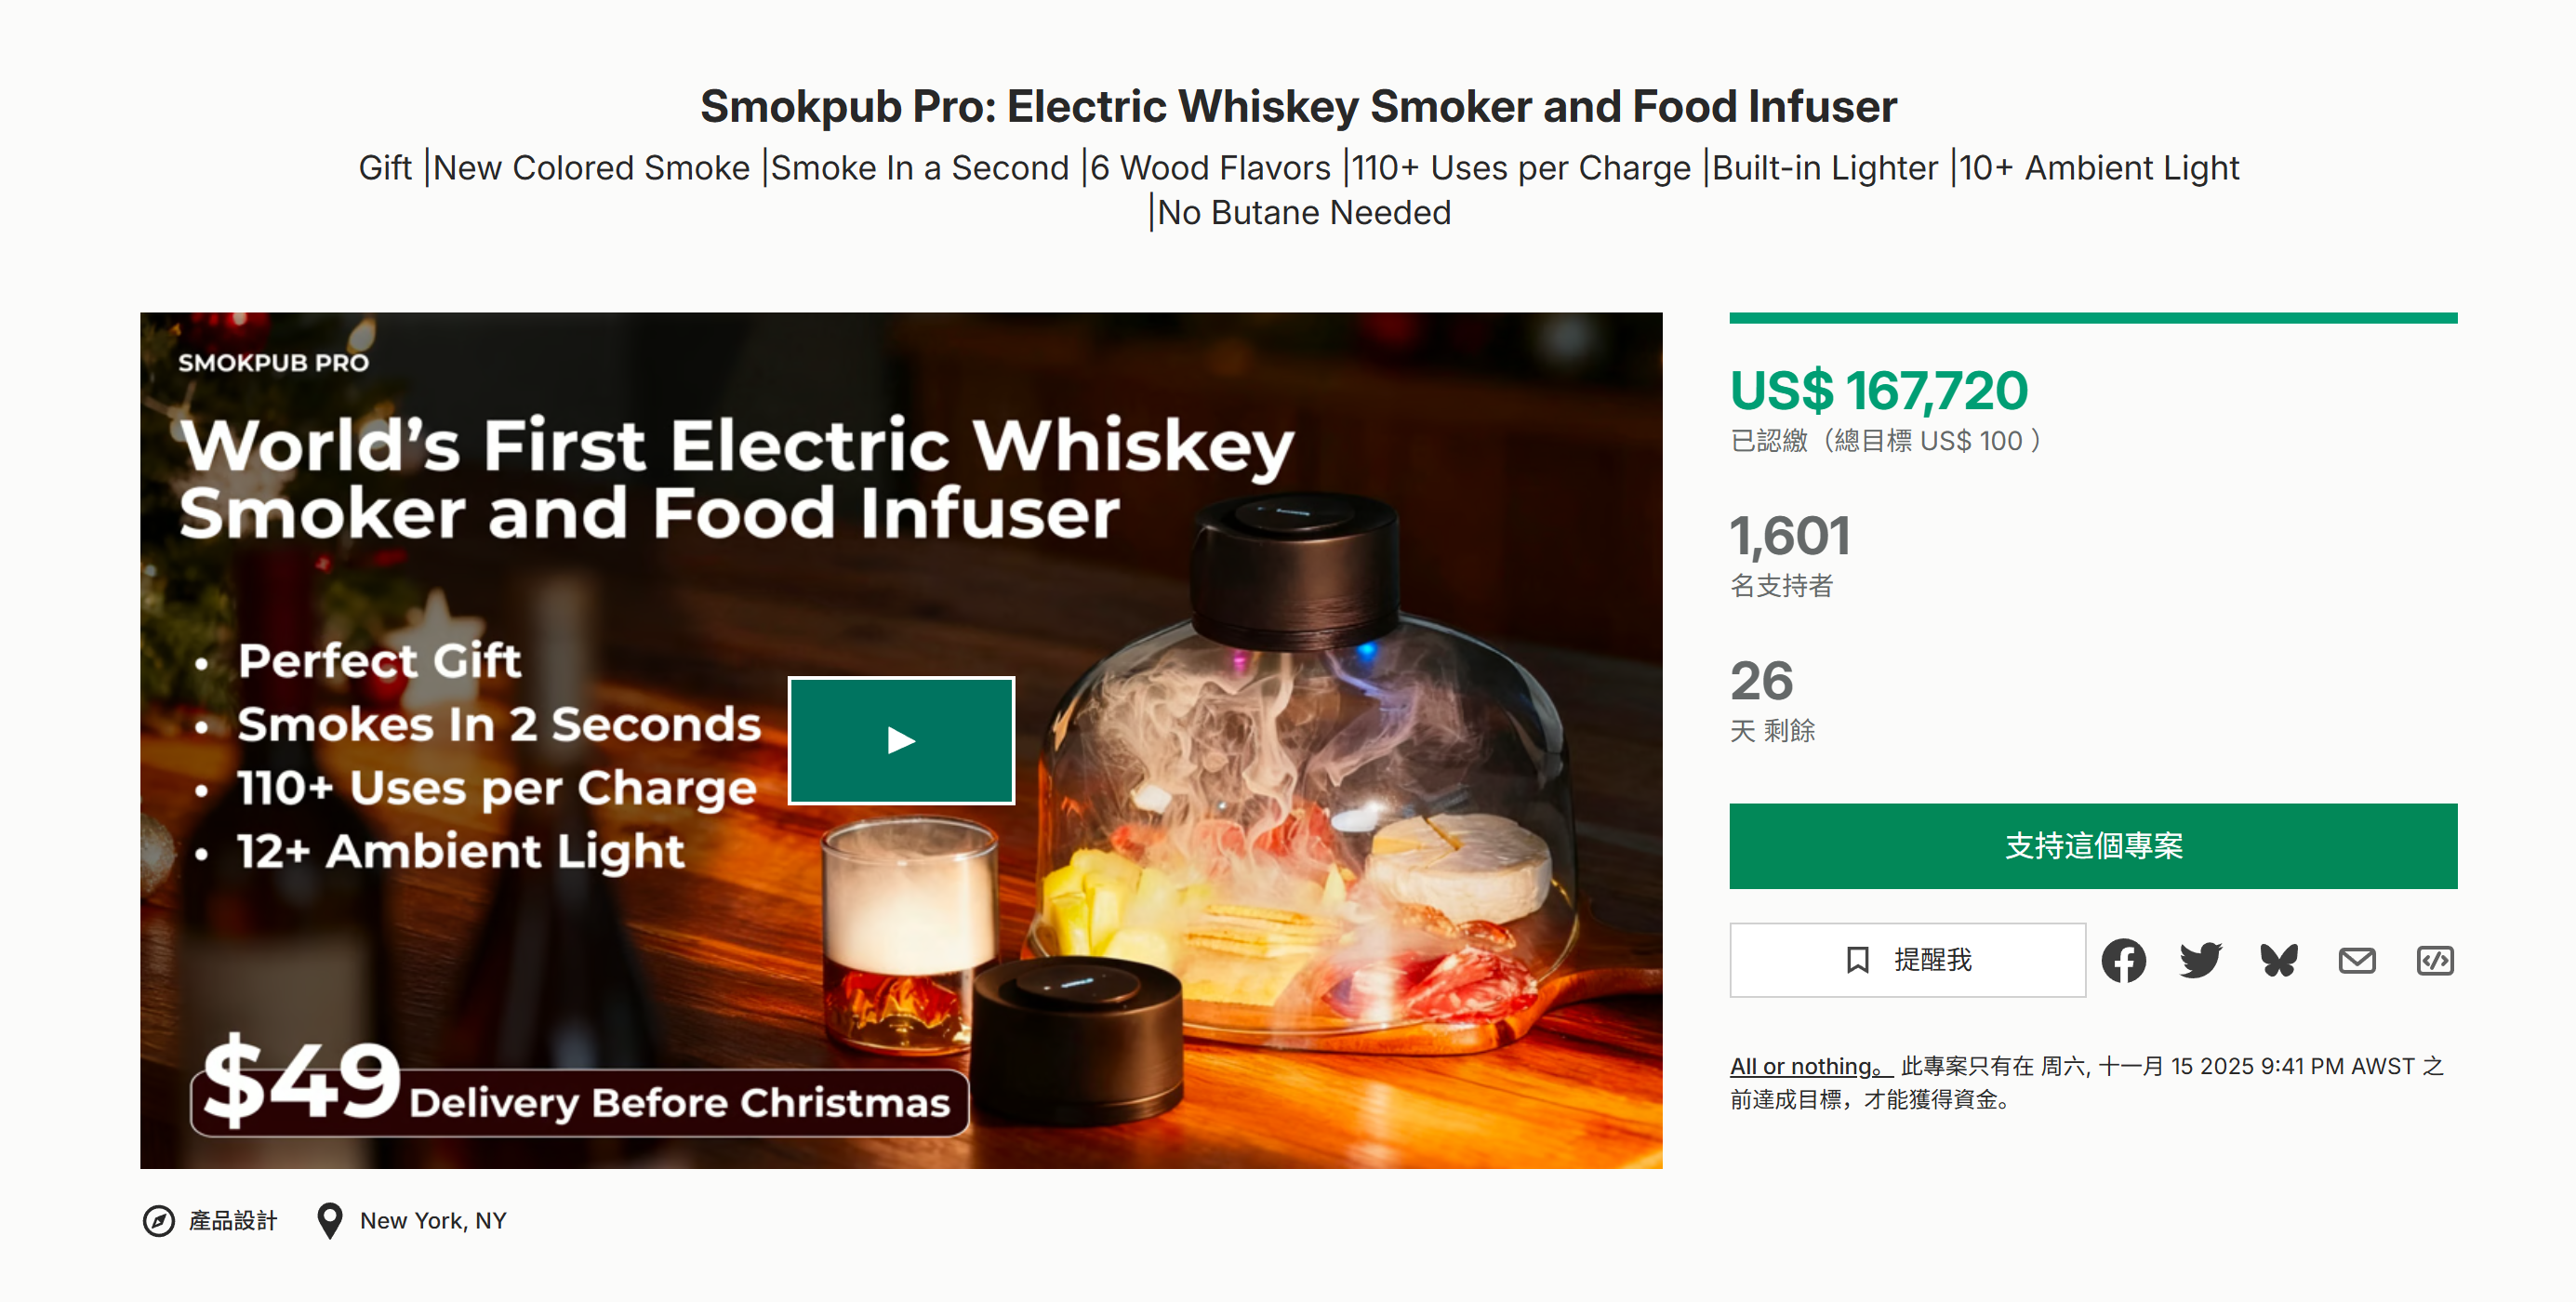
Task: Share the campaign on Bluesky
Action: point(2277,960)
